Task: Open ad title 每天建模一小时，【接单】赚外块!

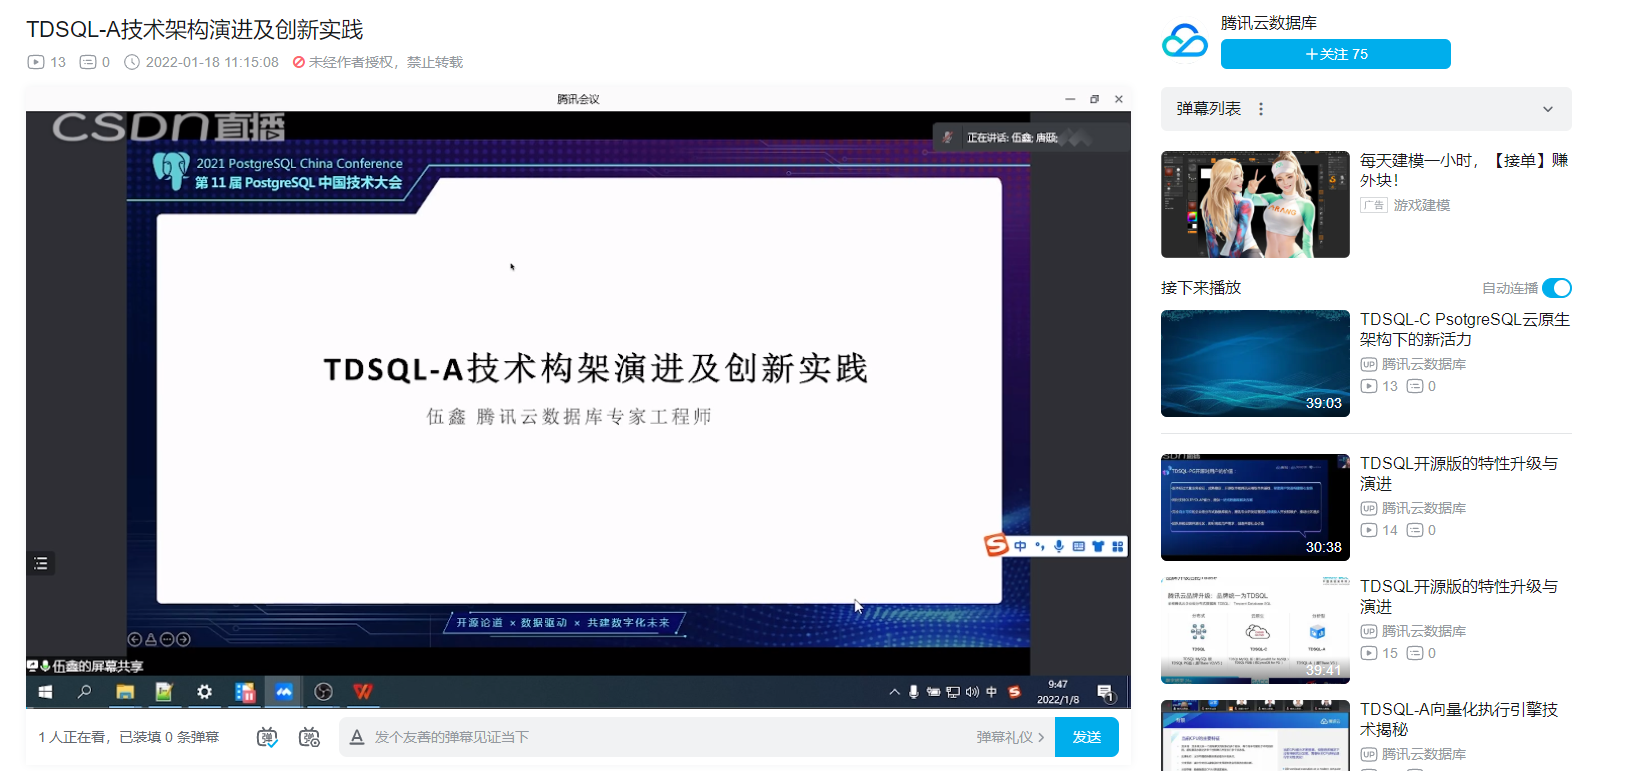Action: (x=1464, y=170)
